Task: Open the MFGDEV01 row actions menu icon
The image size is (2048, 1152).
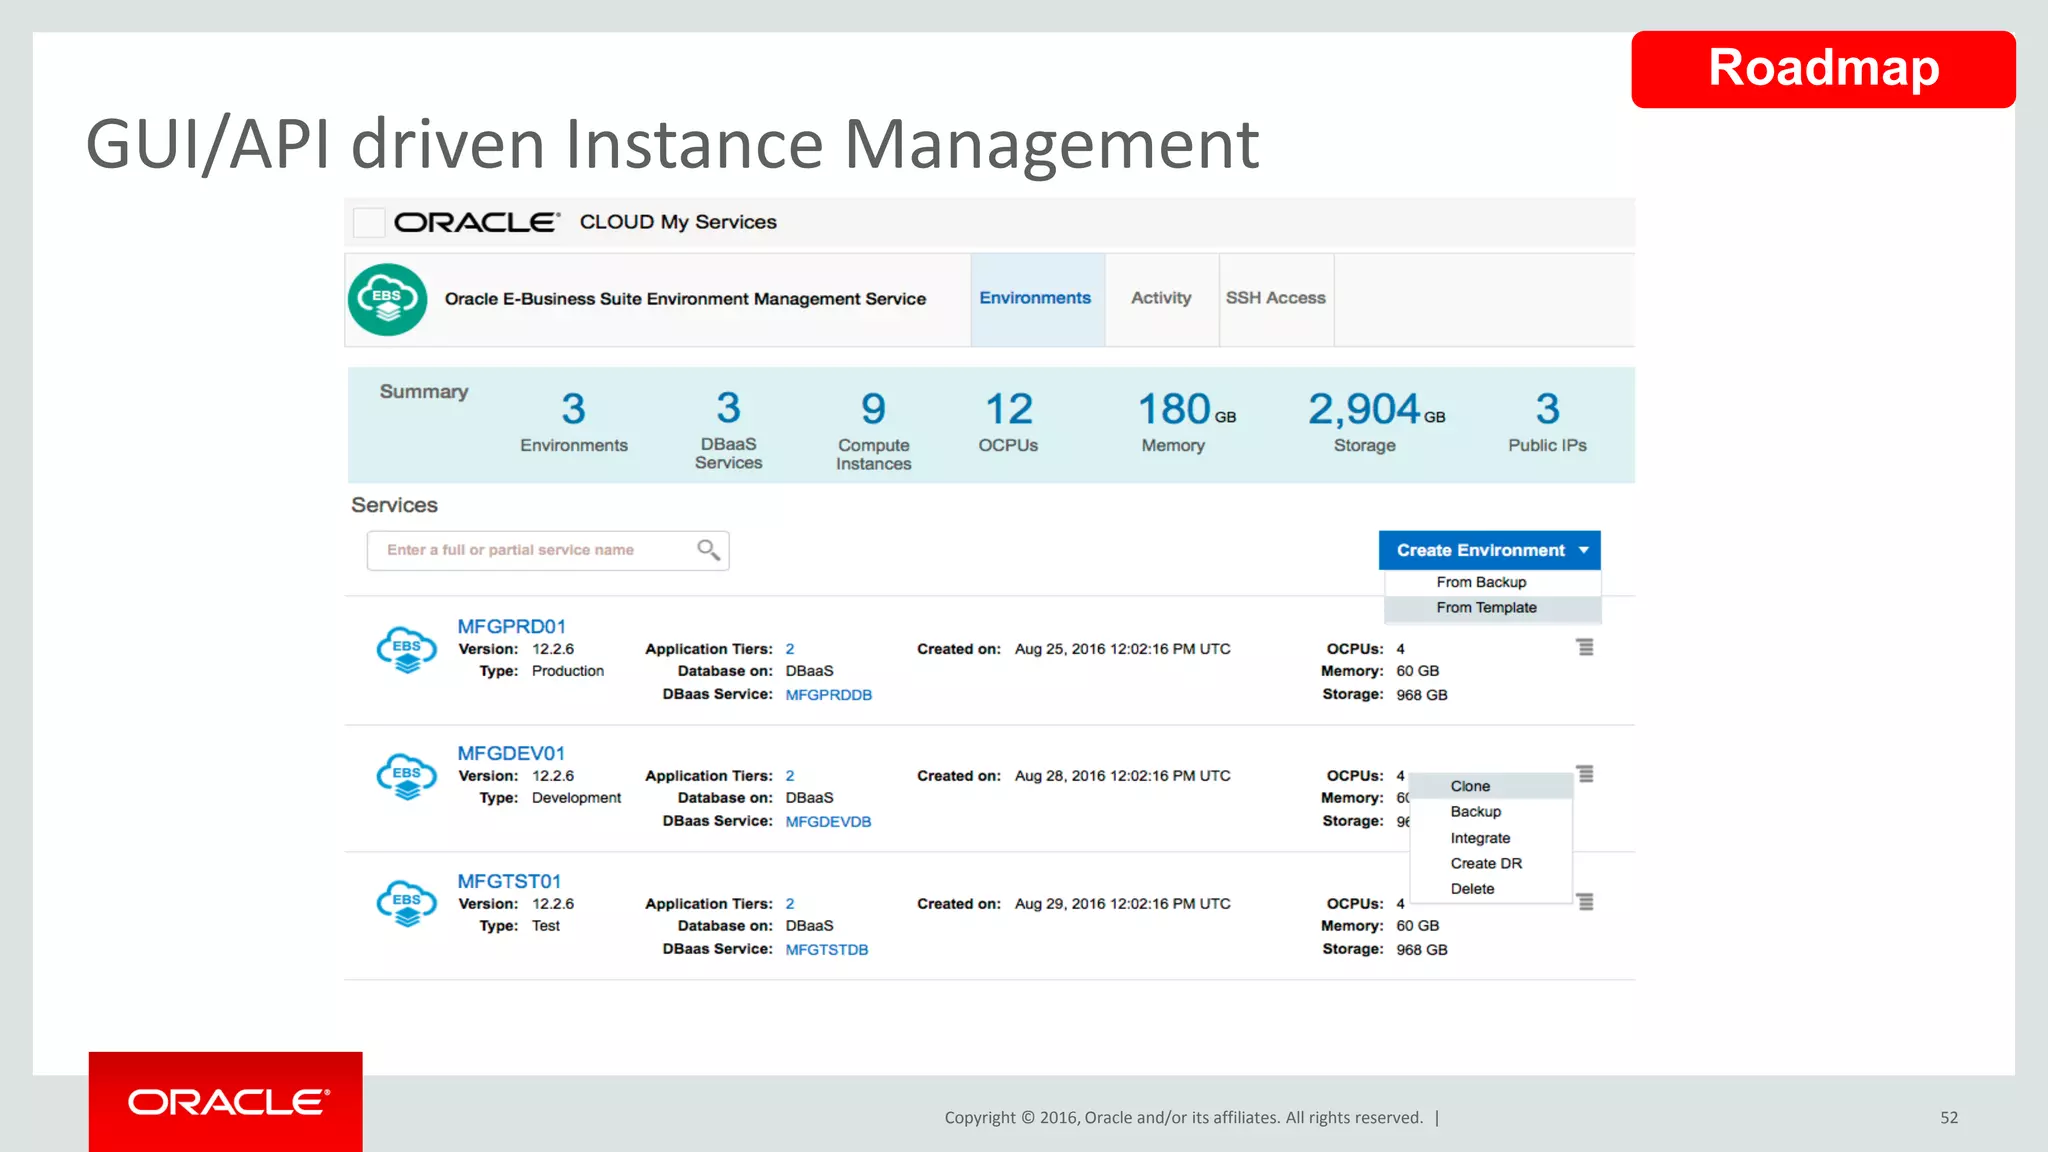Action: click(x=1585, y=774)
